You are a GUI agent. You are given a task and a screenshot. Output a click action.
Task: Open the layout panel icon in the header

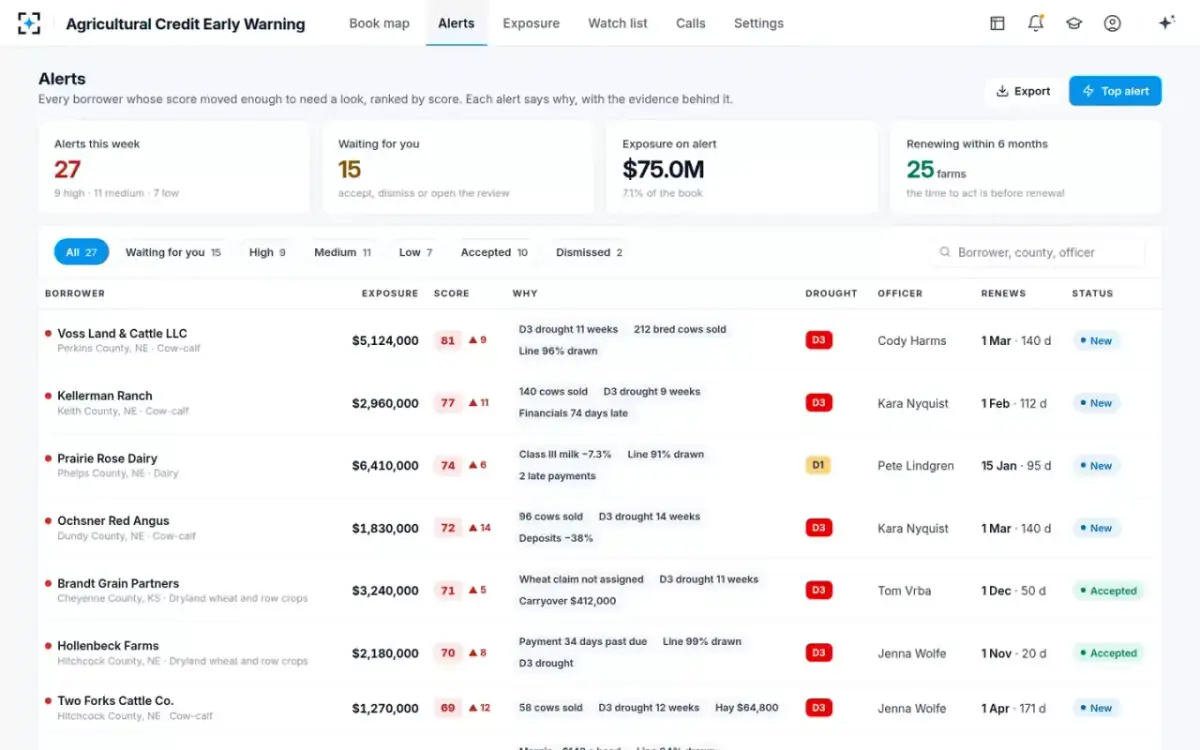(x=997, y=23)
